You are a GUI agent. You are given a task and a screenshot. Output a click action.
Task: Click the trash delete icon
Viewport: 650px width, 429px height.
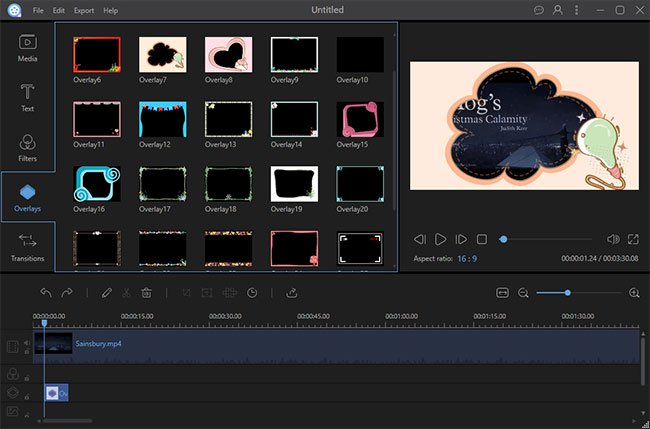(146, 293)
